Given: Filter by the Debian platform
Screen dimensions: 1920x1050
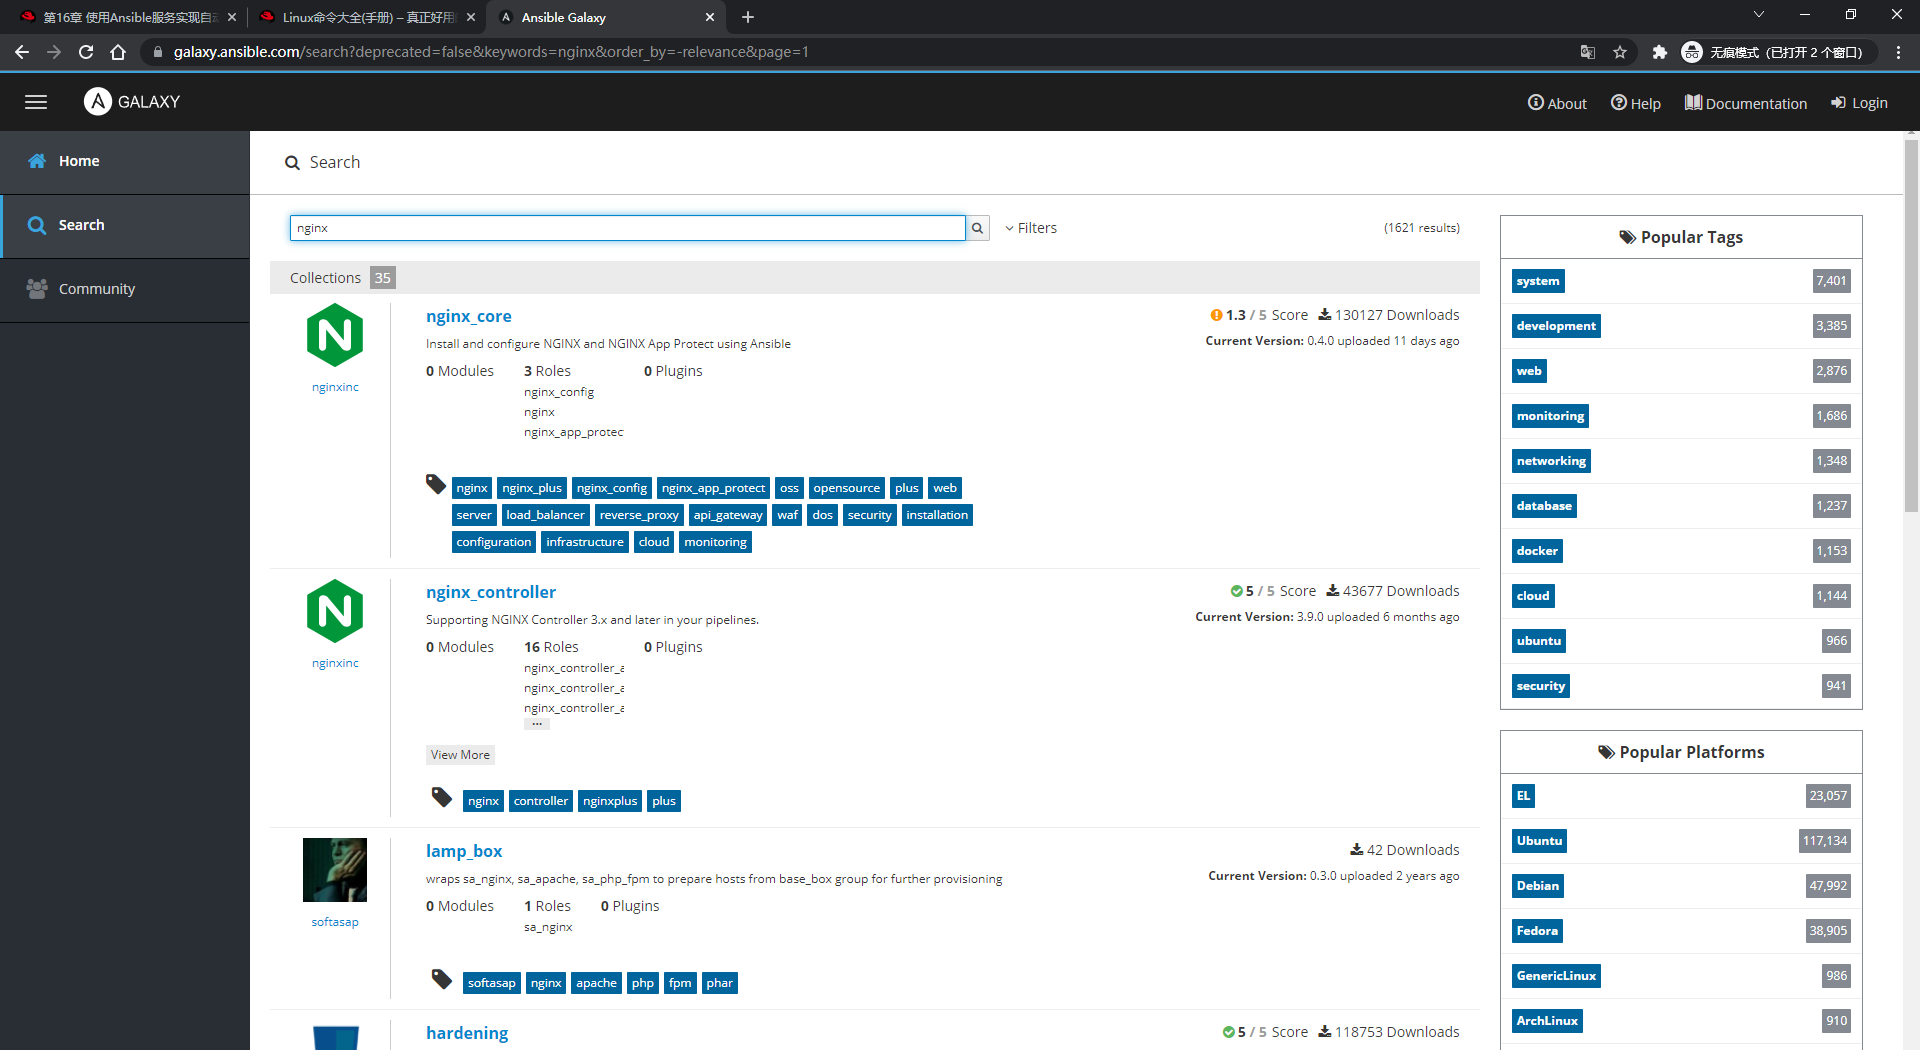Looking at the screenshot, I should pyautogui.click(x=1538, y=886).
